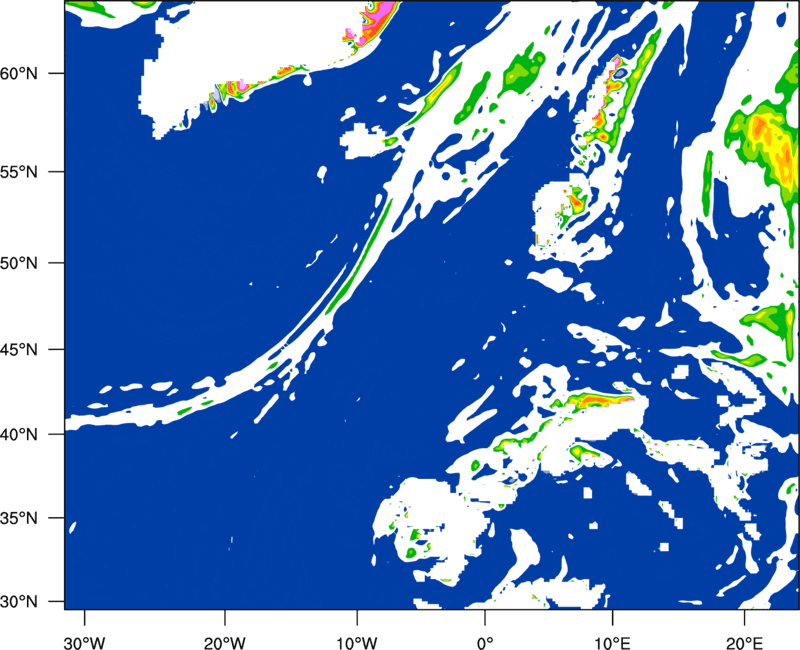
Task: Click the 40°N latitude label
Action: (x=19, y=435)
